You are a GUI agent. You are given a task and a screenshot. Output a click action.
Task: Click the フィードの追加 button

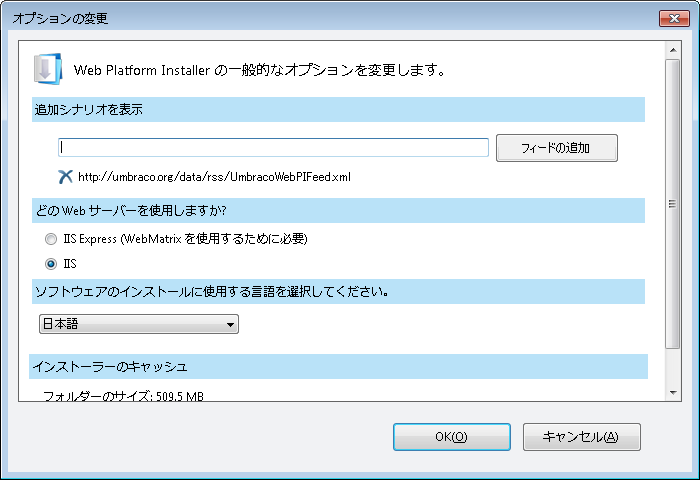pyautogui.click(x=557, y=148)
